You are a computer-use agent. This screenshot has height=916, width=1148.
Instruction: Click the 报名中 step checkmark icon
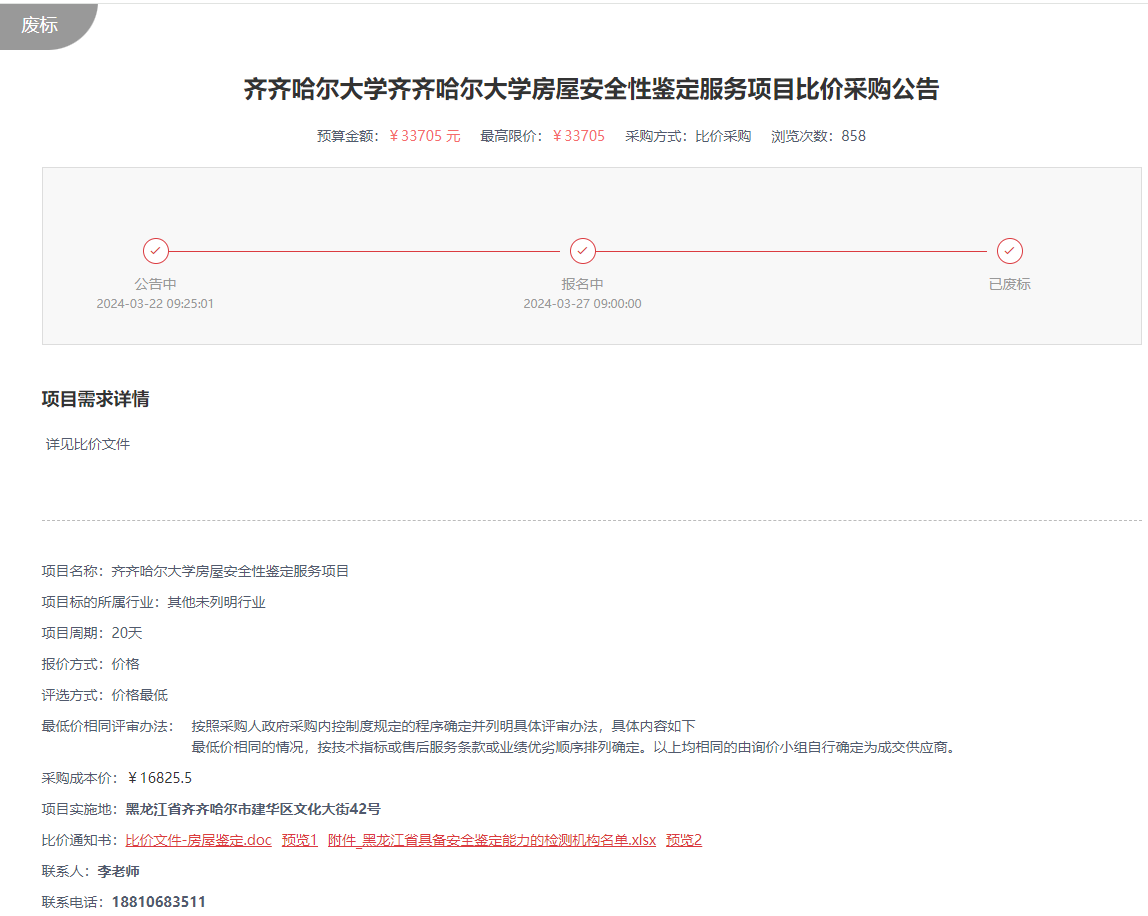583,251
